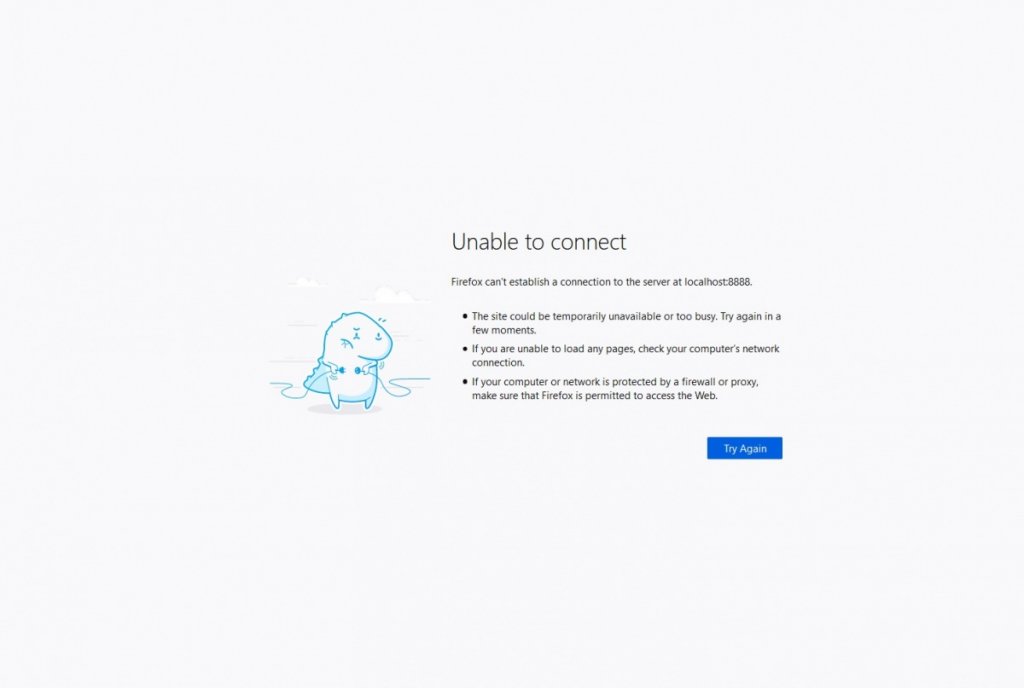Click the localhost:8888 address text

[x=717, y=282]
